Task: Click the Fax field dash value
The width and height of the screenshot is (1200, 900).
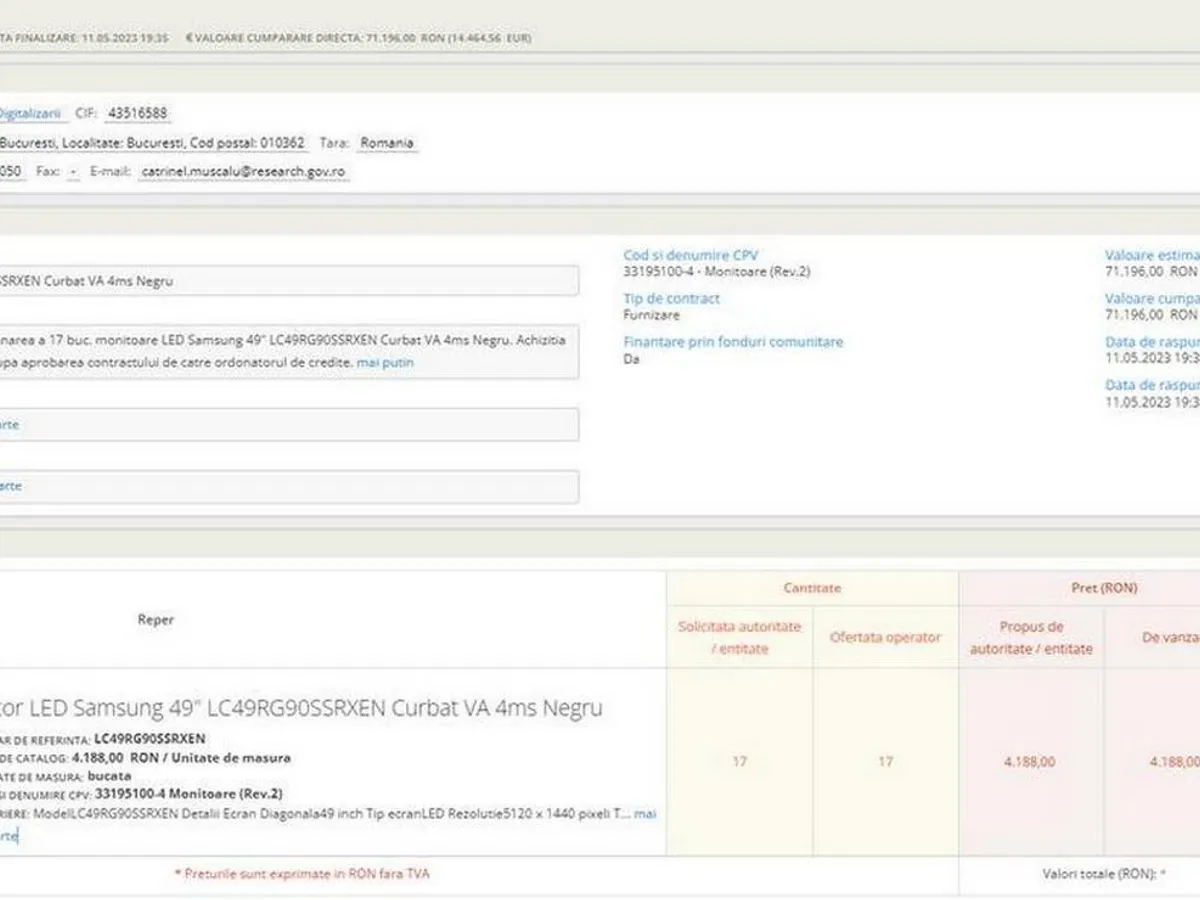Action: click(x=73, y=172)
